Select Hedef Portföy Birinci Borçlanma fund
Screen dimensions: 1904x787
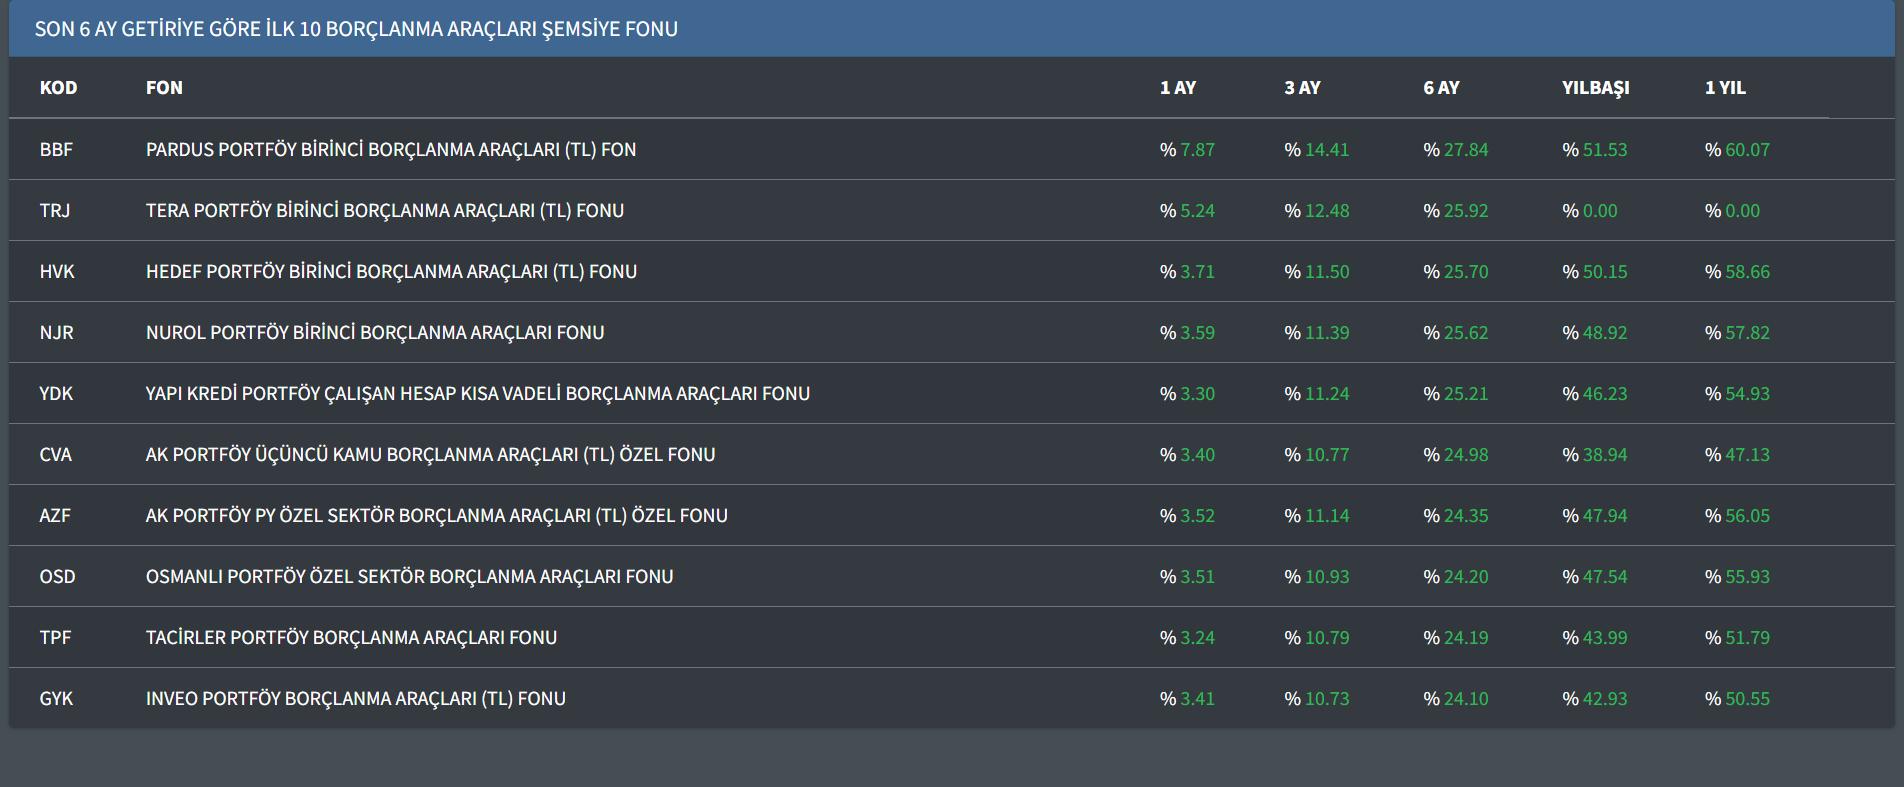(x=391, y=272)
